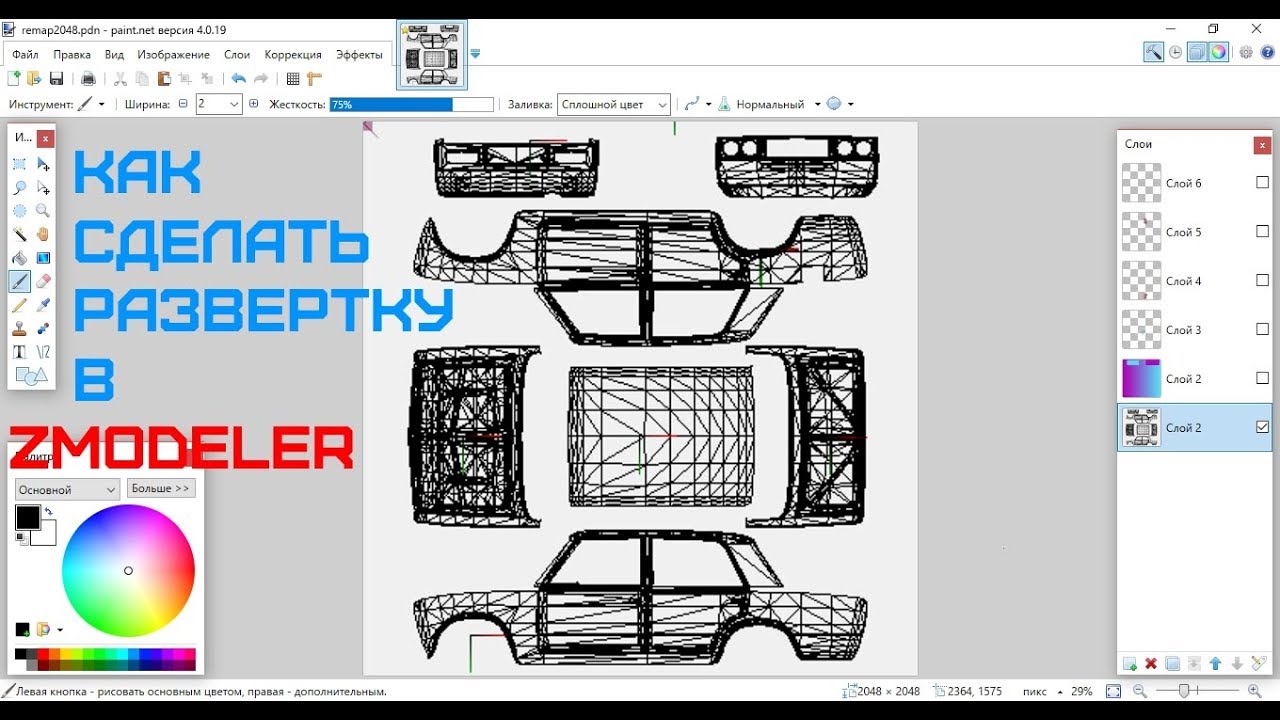Select the Ellipse Select tool
Viewport: 1280px width, 720px height.
pos(19,211)
